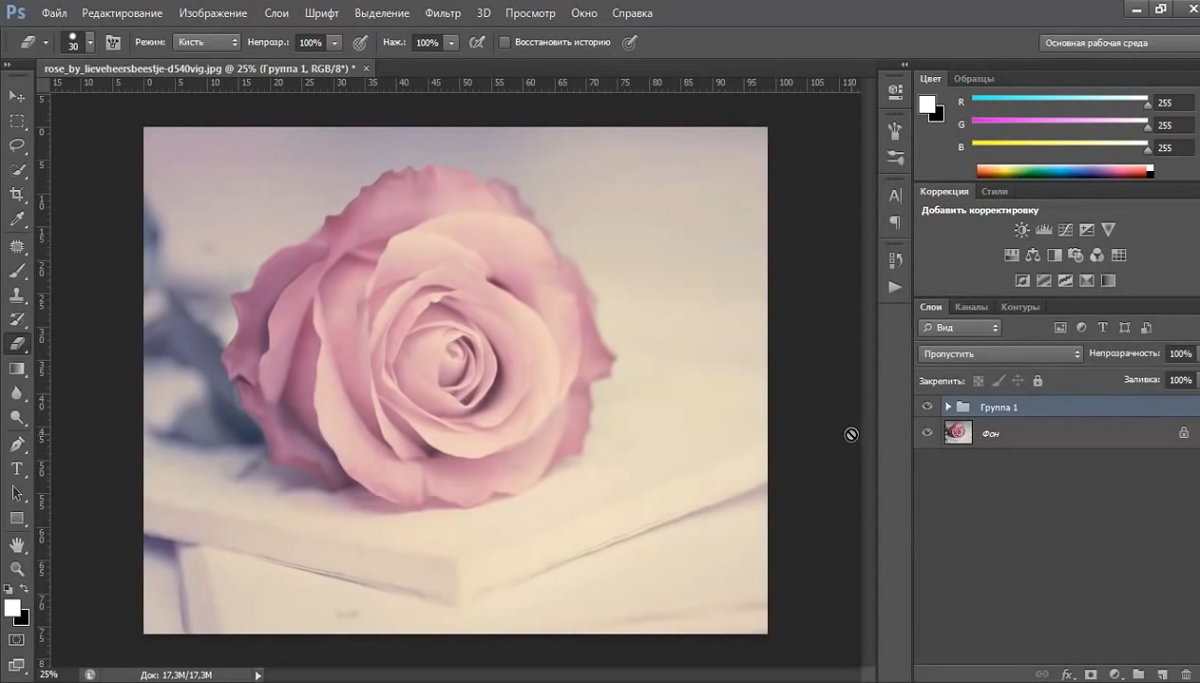
Task: Add a Color Balance adjustment (scales icon)
Action: pos(1033,255)
